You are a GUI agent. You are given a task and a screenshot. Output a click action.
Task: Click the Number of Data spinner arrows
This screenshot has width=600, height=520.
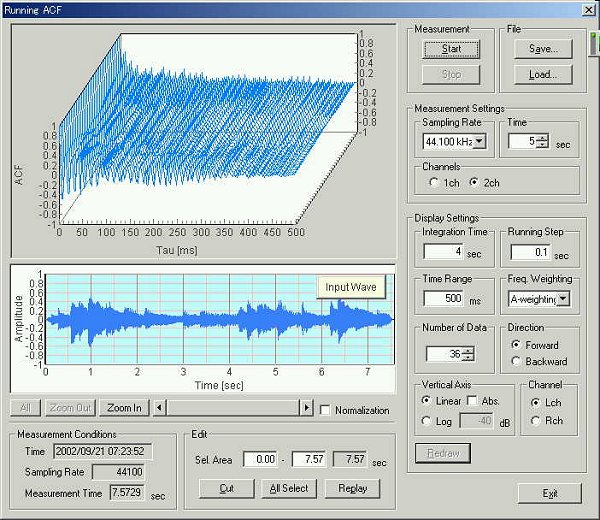tap(468, 353)
